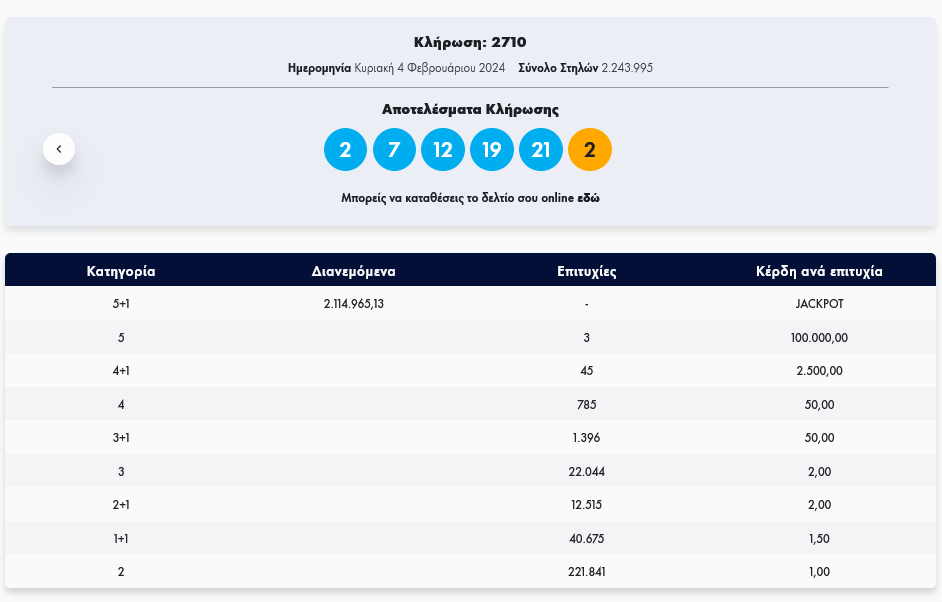Select the number 19 ball
Viewport: 942px width, 602px height.
(x=492, y=150)
